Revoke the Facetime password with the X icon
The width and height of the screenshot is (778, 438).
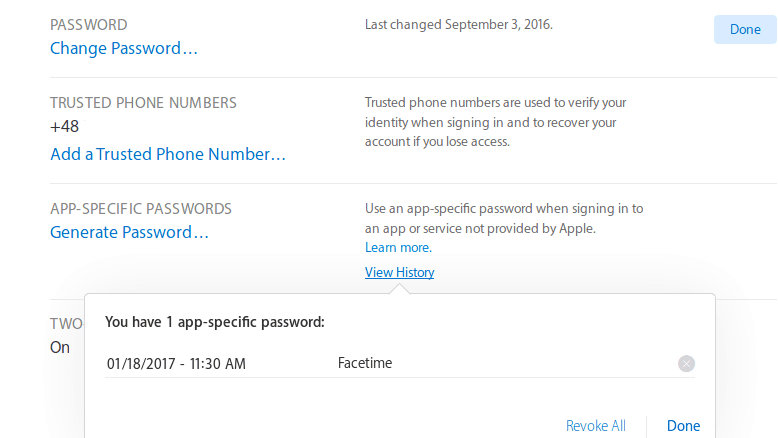(x=686, y=364)
